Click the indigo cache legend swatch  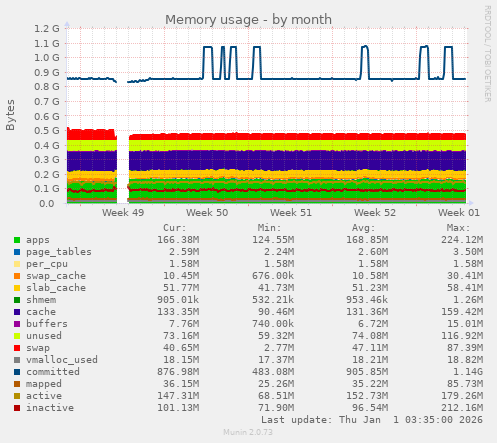17,312
